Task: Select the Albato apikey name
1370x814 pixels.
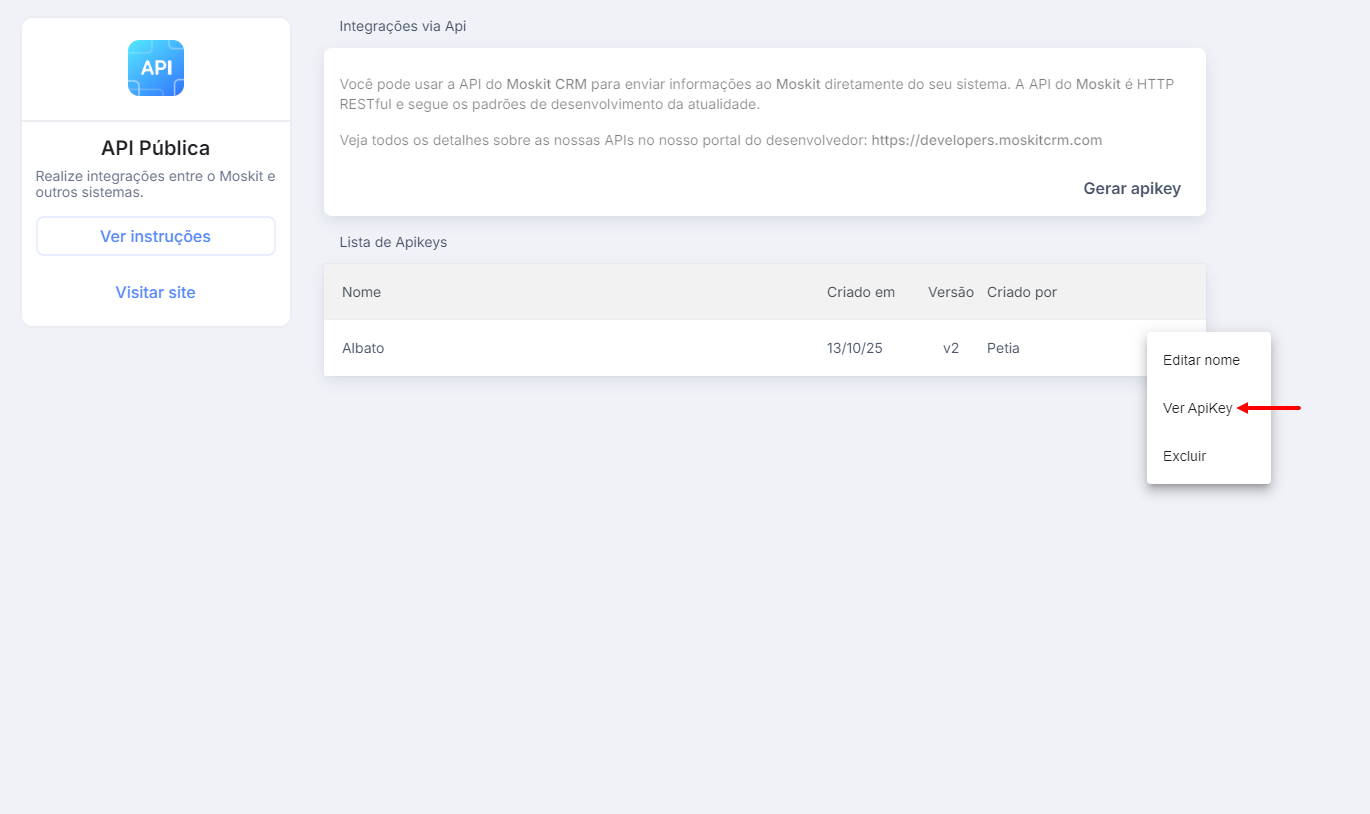Action: (x=363, y=348)
